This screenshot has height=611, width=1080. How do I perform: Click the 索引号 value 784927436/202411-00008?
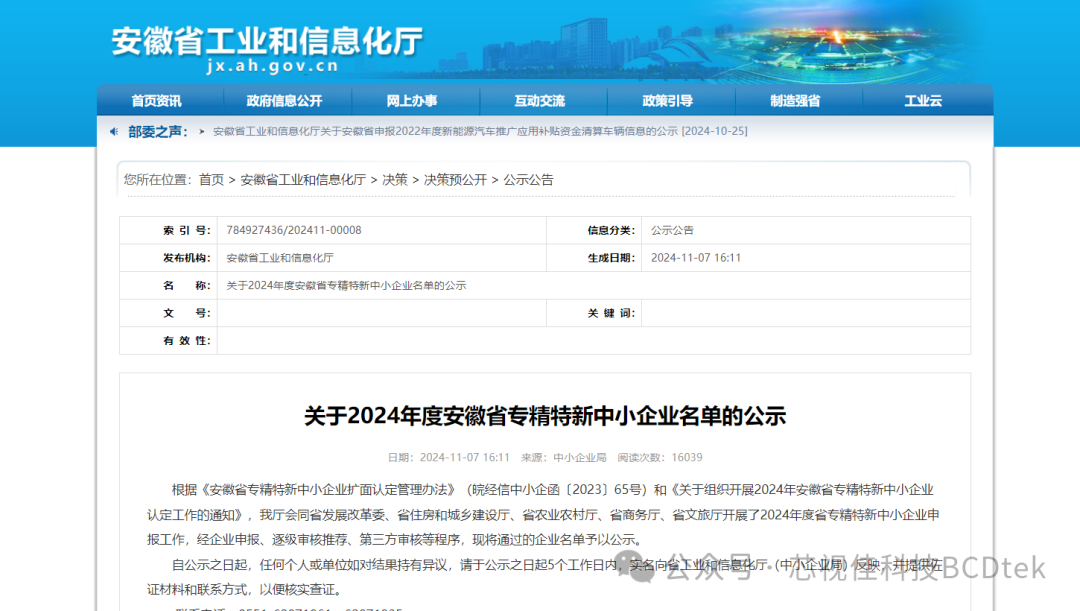293,230
